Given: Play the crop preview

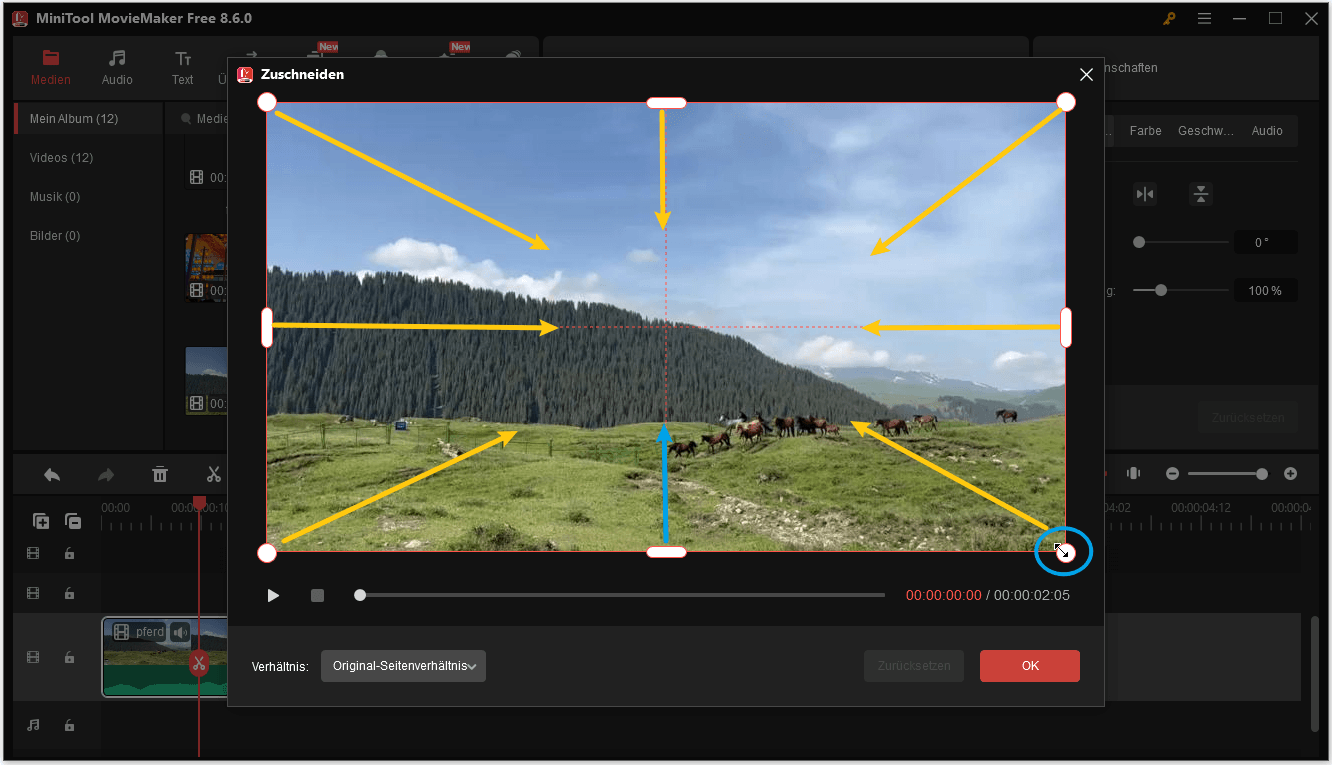Looking at the screenshot, I should pyautogui.click(x=273, y=595).
